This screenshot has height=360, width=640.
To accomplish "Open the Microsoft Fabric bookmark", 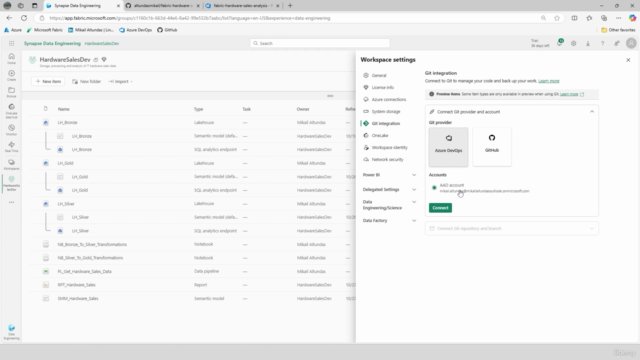I will click(45, 30).
